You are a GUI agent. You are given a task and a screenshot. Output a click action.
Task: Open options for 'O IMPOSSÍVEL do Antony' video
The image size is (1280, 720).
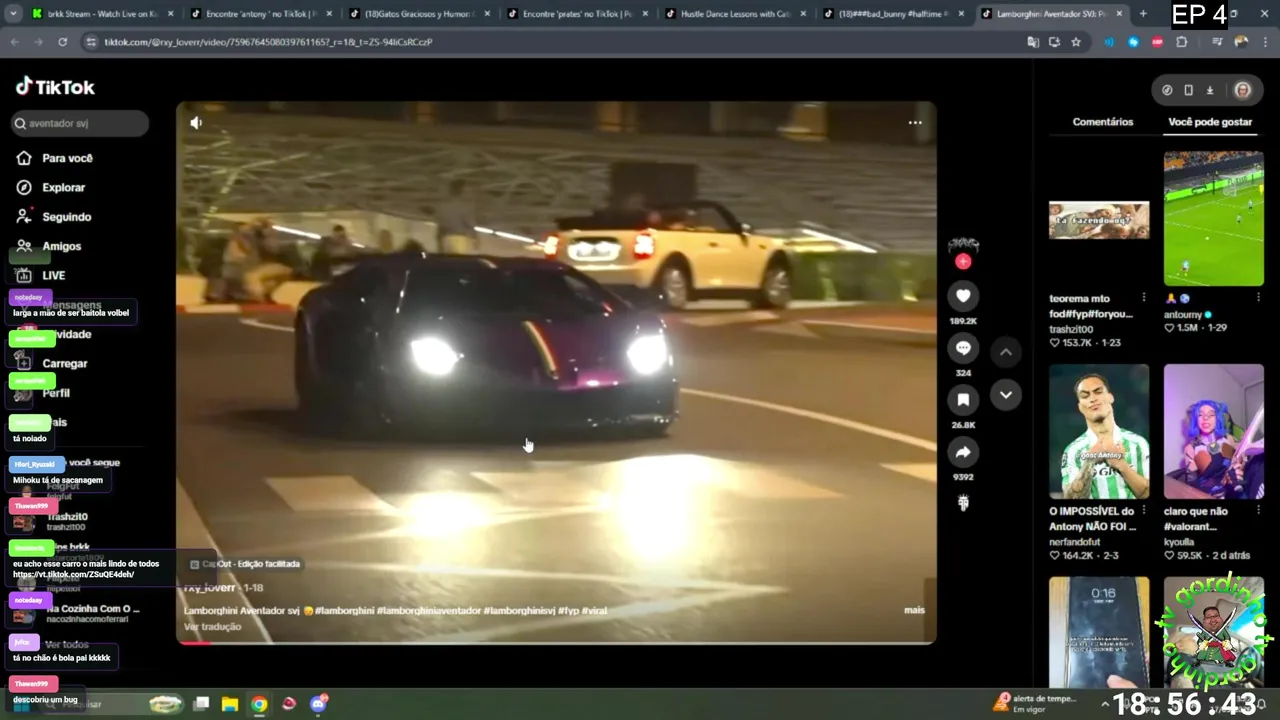point(1144,511)
